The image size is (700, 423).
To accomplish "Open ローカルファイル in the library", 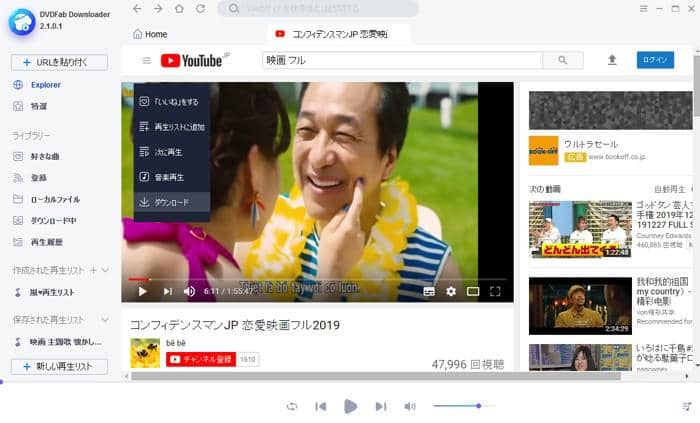I will pyautogui.click(x=46, y=199).
